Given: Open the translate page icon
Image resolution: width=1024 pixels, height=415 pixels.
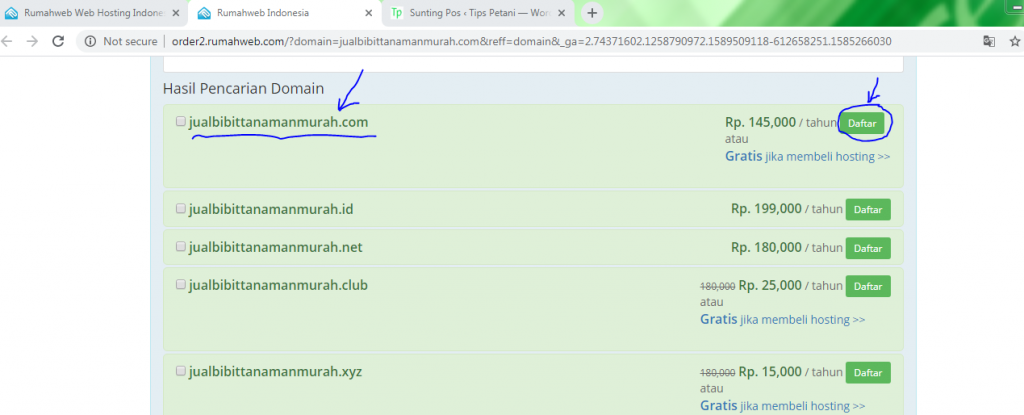Looking at the screenshot, I should pyautogui.click(x=989, y=41).
